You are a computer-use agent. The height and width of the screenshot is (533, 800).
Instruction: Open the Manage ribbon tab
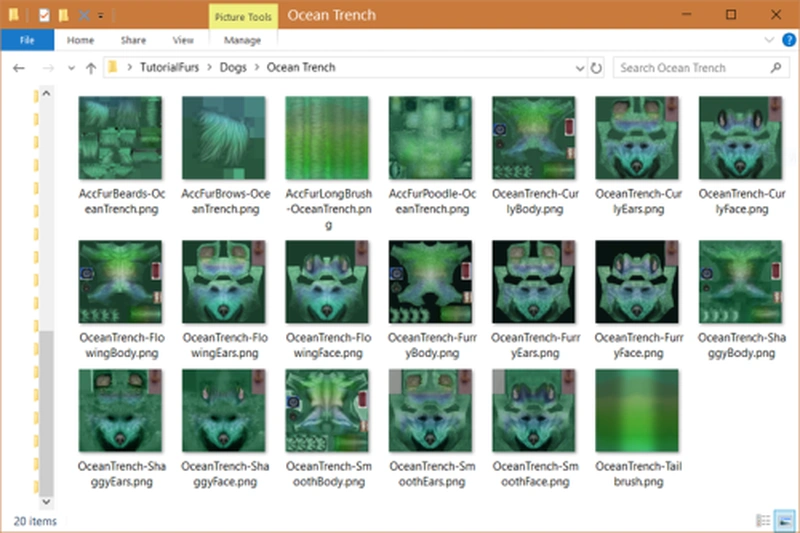click(242, 40)
